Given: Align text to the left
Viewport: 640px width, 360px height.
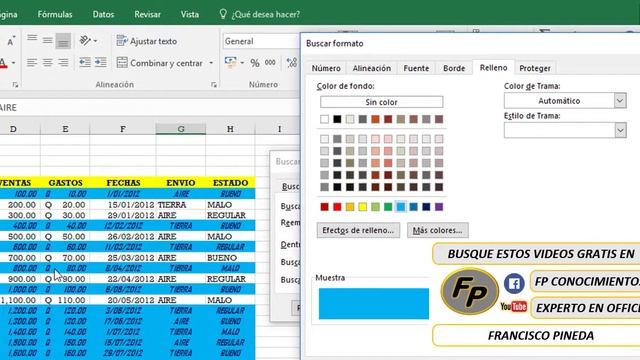Looking at the screenshot, I should (32, 62).
